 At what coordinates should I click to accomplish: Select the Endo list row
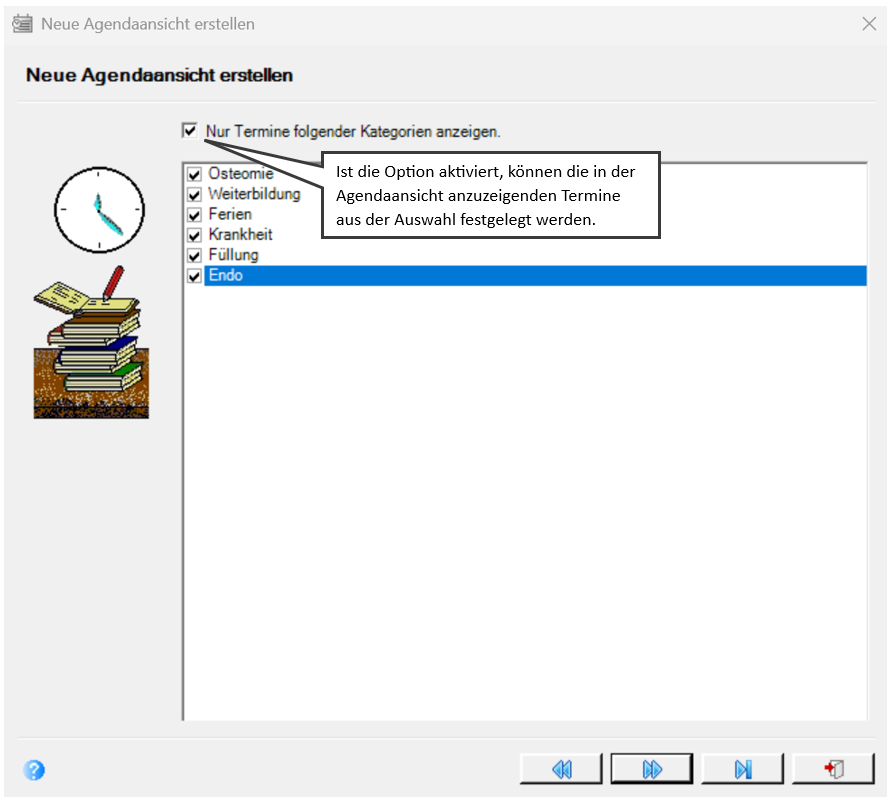535,276
